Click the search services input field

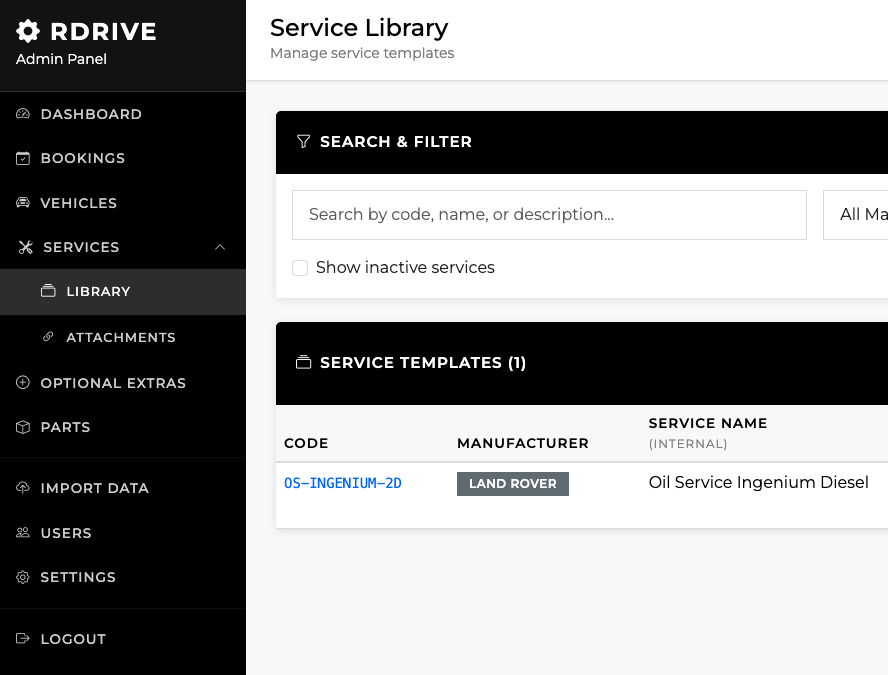click(x=549, y=214)
